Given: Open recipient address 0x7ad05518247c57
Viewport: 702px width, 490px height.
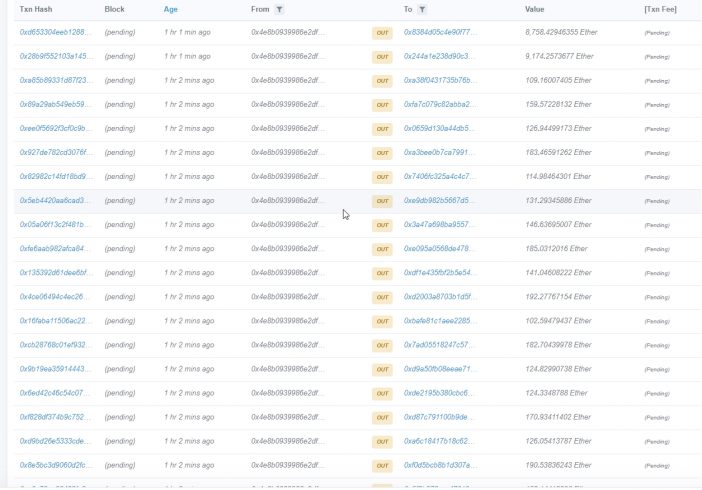Looking at the screenshot, I should 438,345.
